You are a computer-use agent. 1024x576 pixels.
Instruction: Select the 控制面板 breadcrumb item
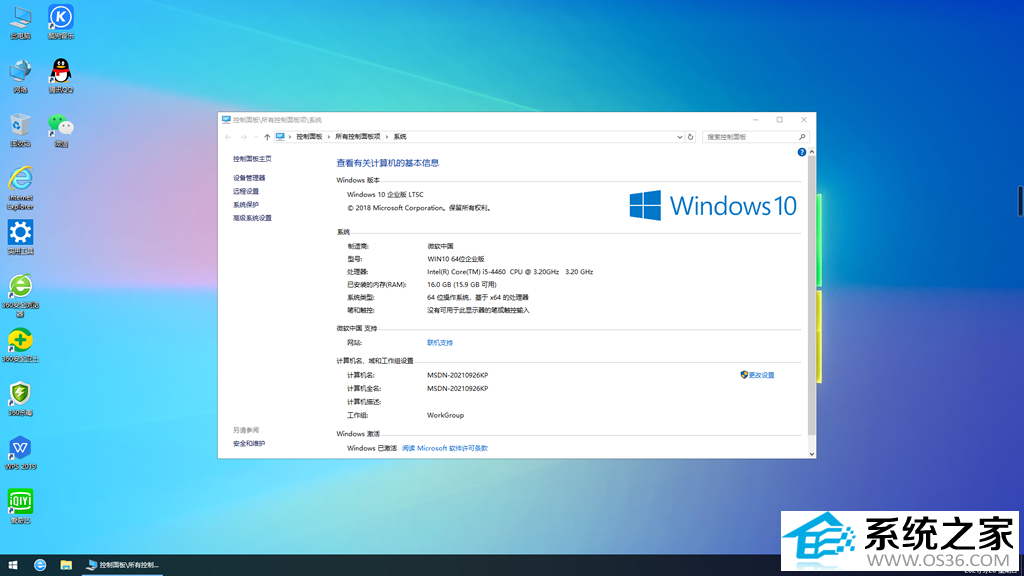pos(310,137)
